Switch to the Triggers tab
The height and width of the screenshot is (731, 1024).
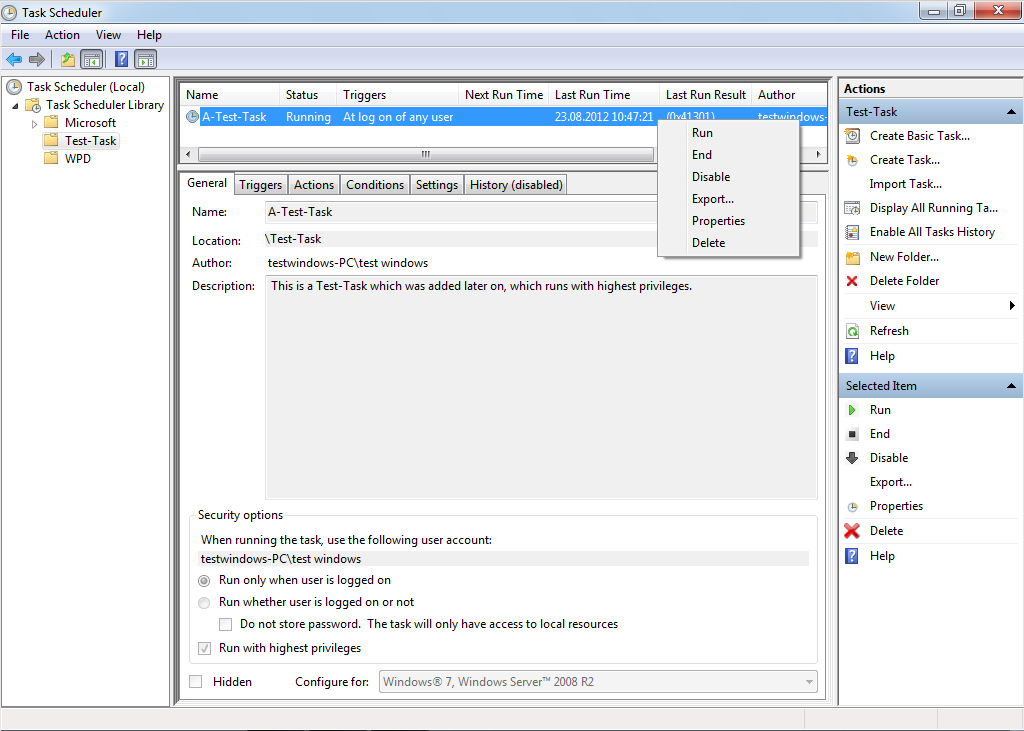[x=260, y=185]
